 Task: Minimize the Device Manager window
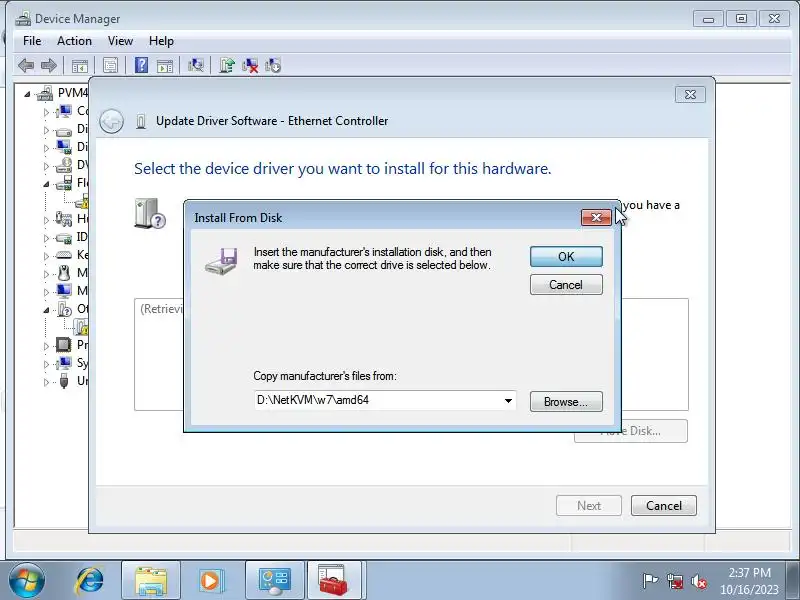pos(708,19)
